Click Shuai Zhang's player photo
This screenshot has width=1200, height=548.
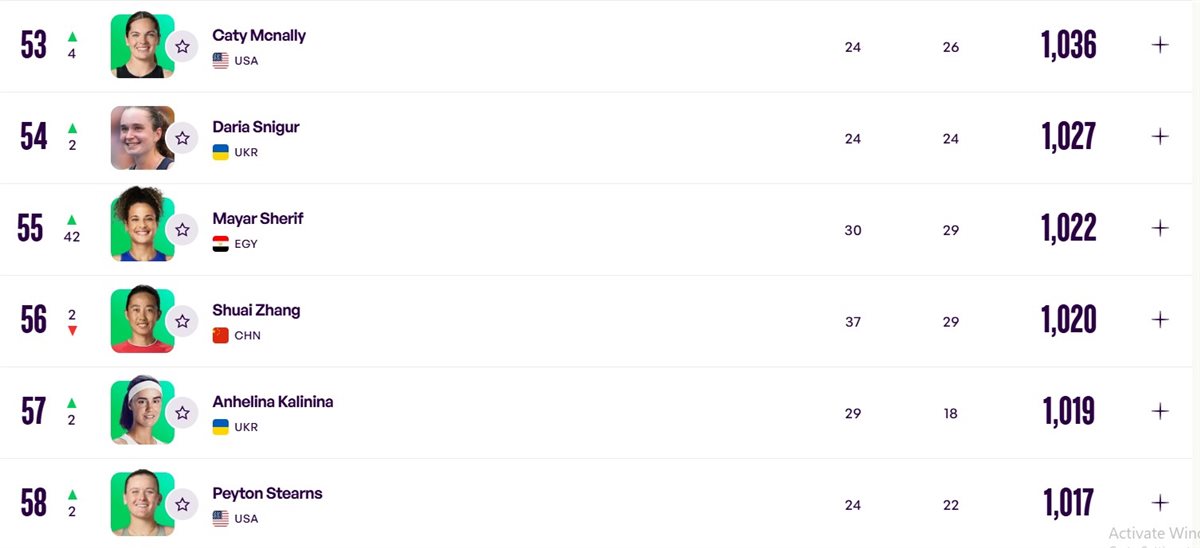pyautogui.click(x=142, y=321)
